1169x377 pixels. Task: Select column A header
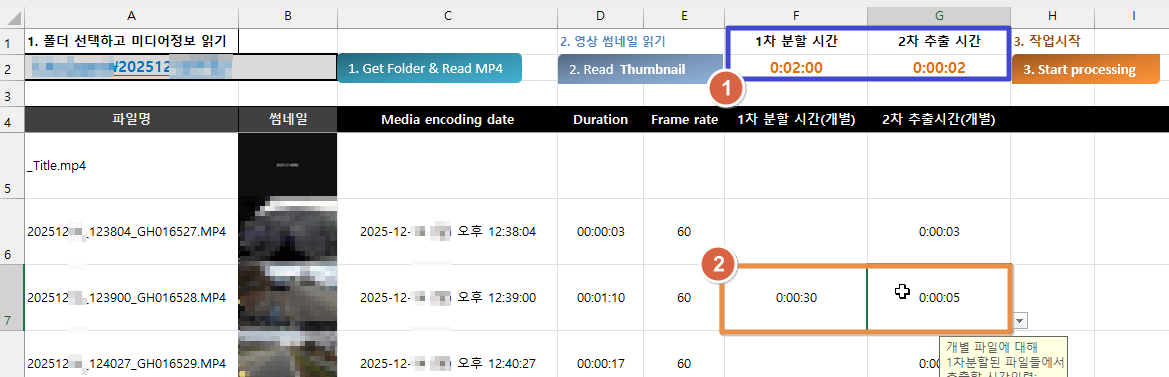(x=131, y=15)
